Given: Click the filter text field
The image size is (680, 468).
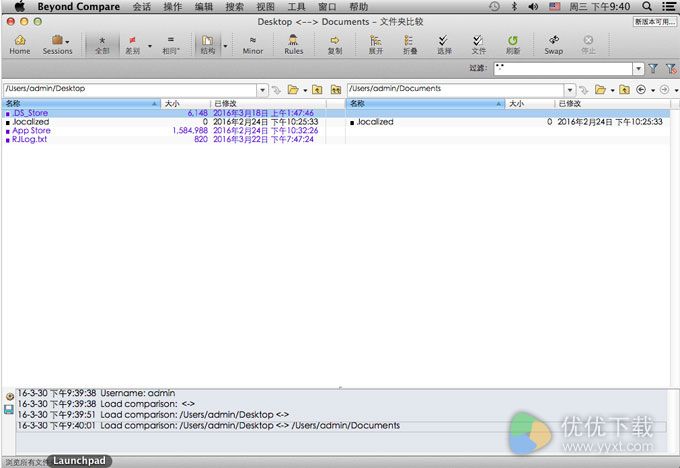Looking at the screenshot, I should (x=563, y=68).
